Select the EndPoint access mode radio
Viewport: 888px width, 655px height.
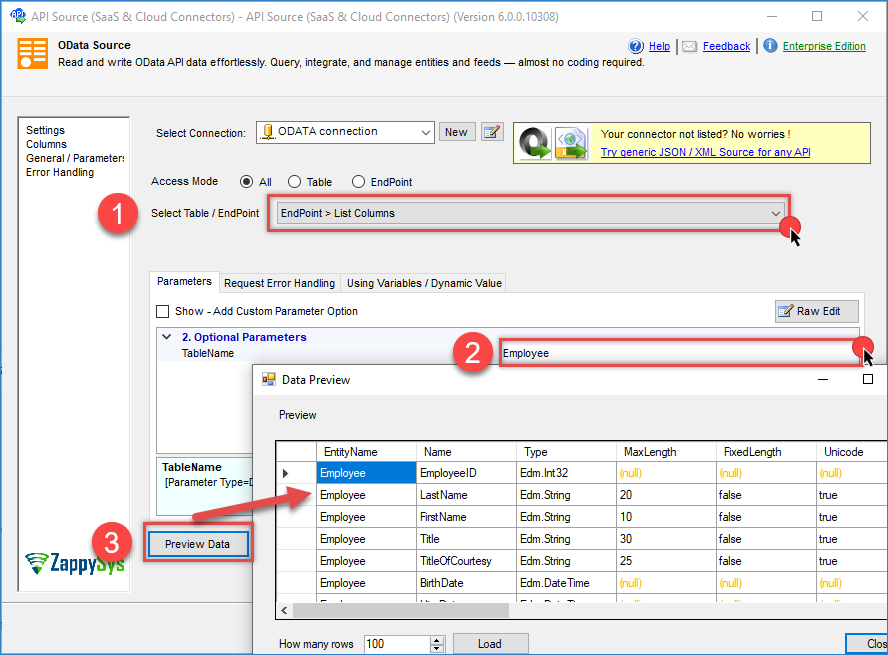358,182
